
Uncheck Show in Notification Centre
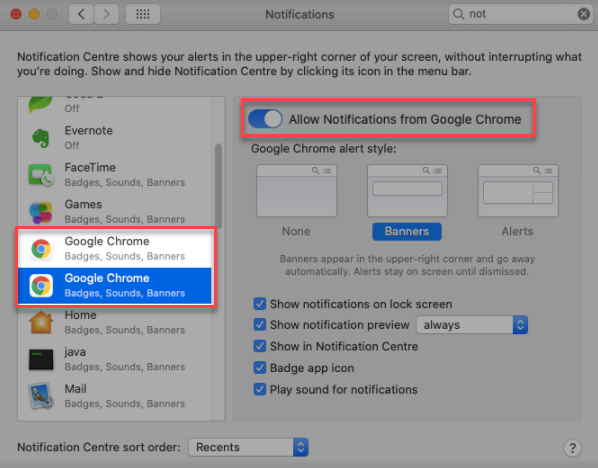coord(260,346)
